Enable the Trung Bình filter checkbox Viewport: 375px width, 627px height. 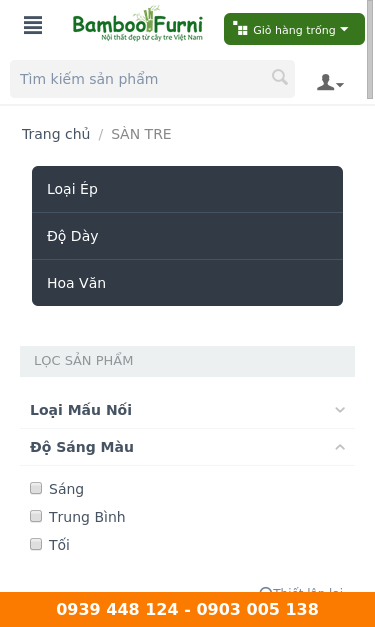[x=36, y=516]
